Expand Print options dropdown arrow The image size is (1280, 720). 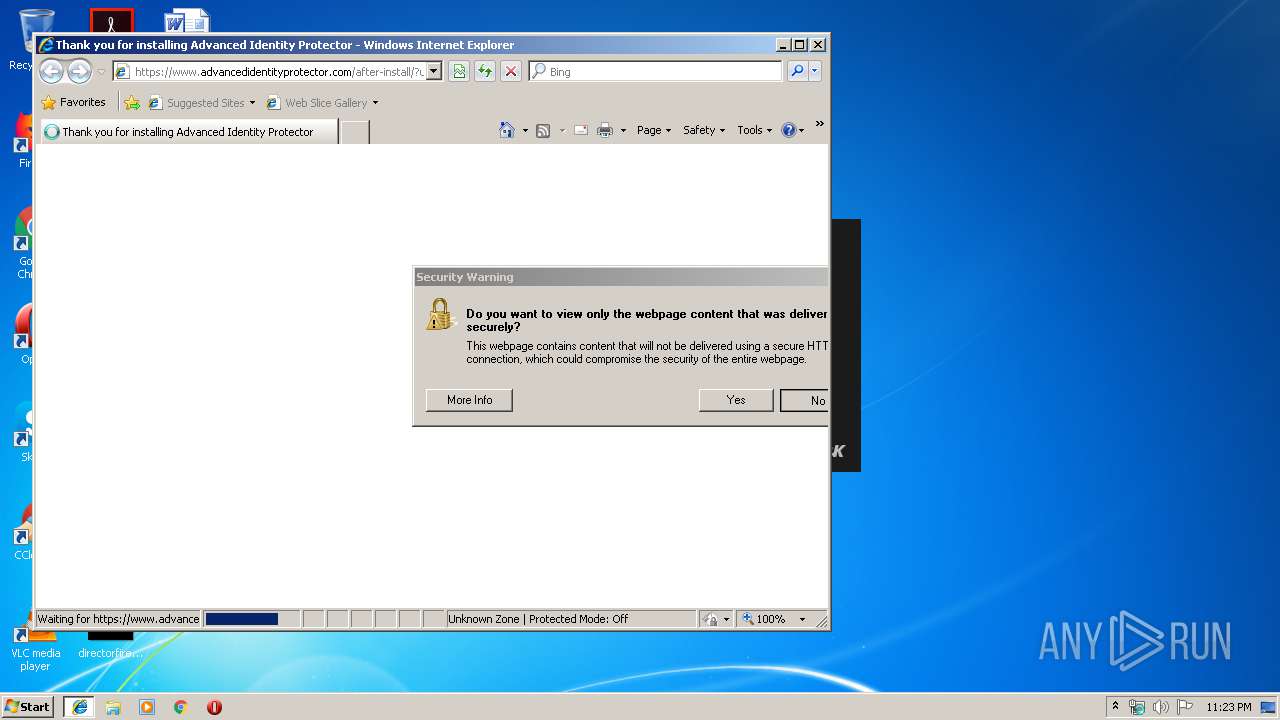[x=623, y=130]
